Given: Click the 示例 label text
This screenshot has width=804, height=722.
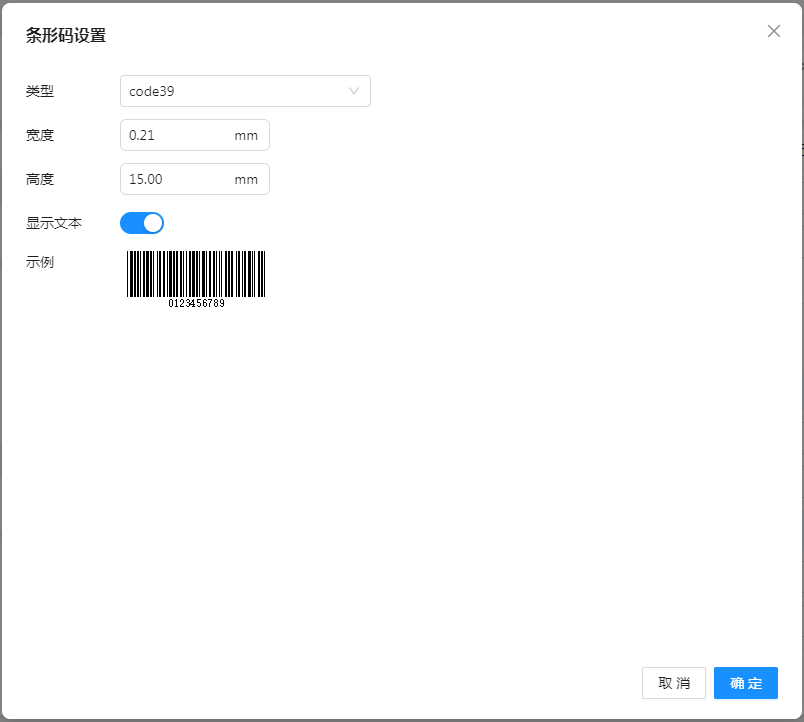Looking at the screenshot, I should click(40, 262).
